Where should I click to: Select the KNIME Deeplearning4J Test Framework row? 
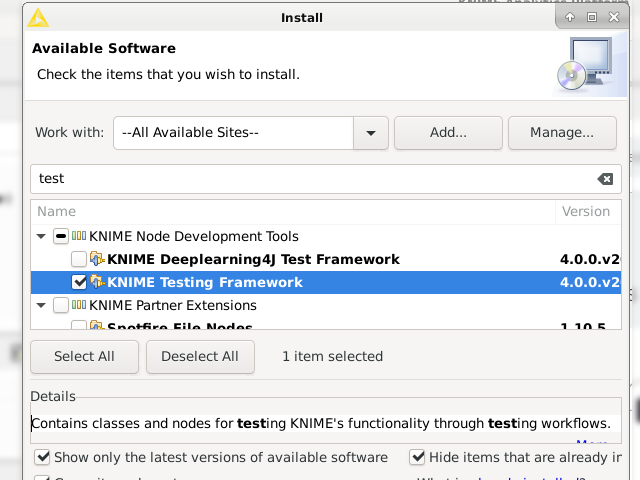coord(326,259)
